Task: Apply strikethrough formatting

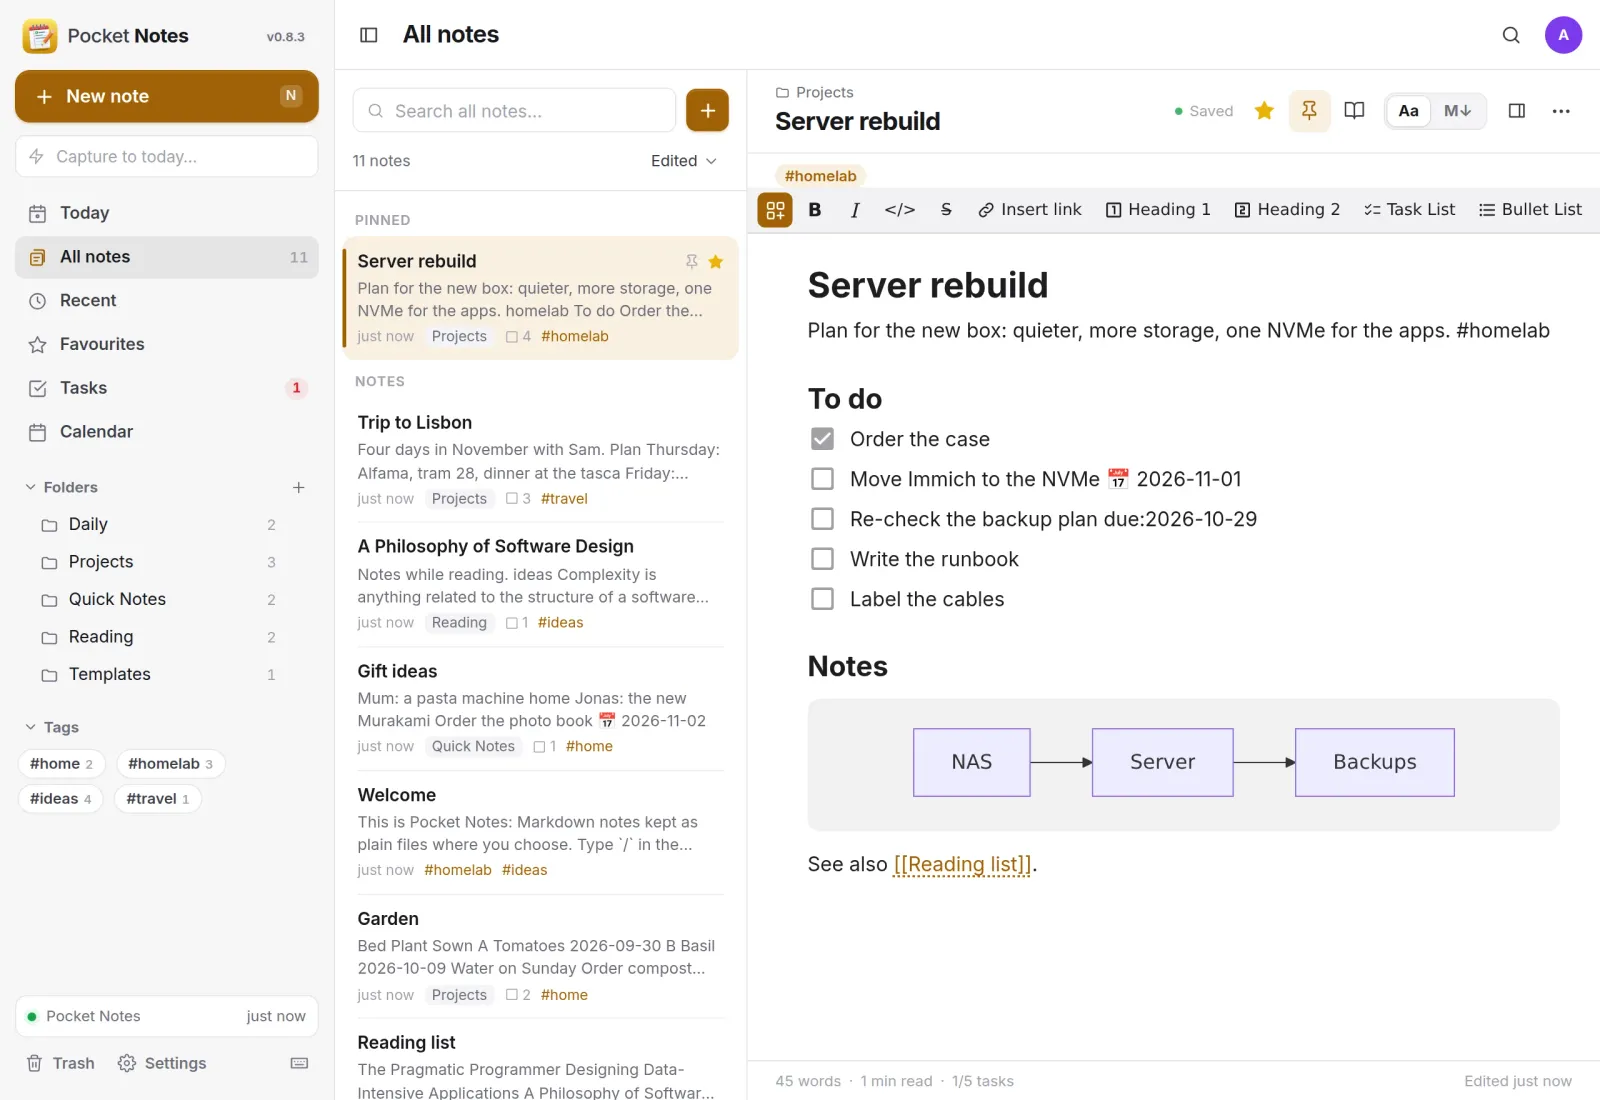Action: click(x=946, y=210)
